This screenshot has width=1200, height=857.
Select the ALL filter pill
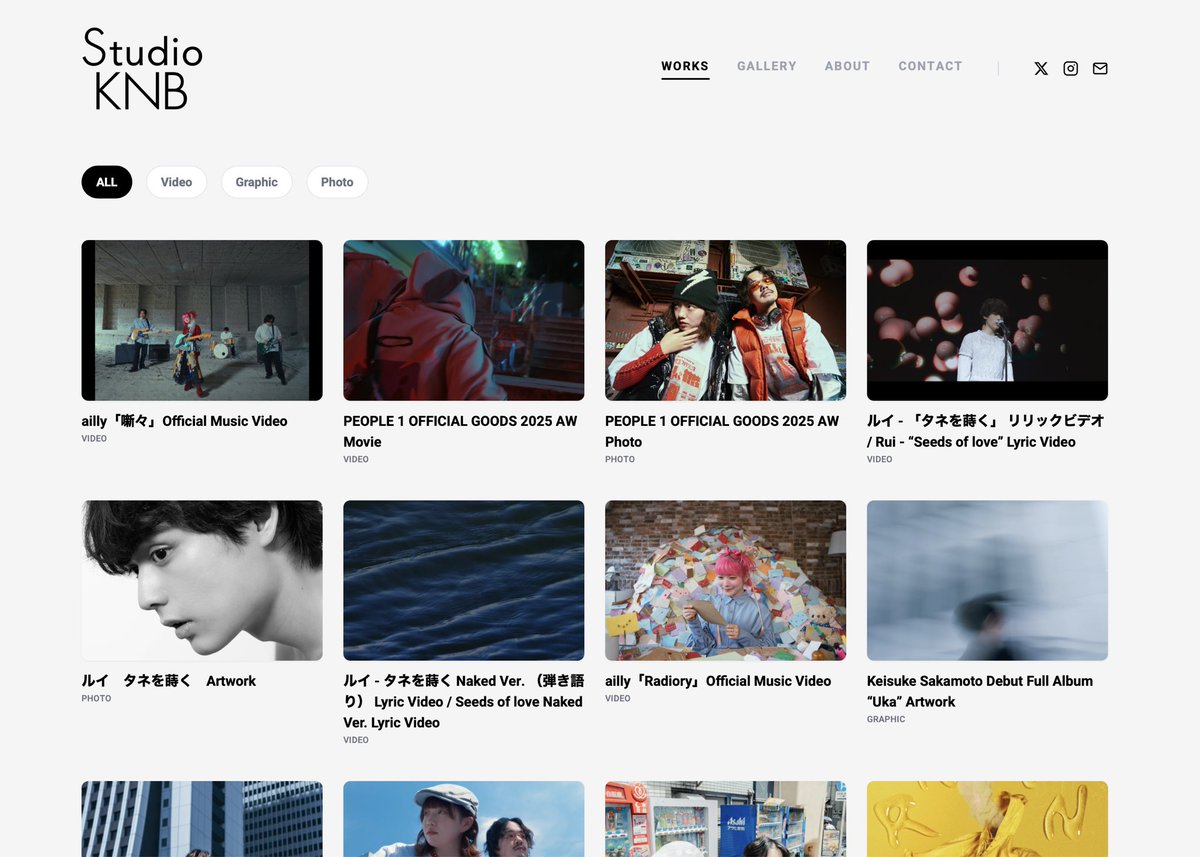tap(107, 182)
